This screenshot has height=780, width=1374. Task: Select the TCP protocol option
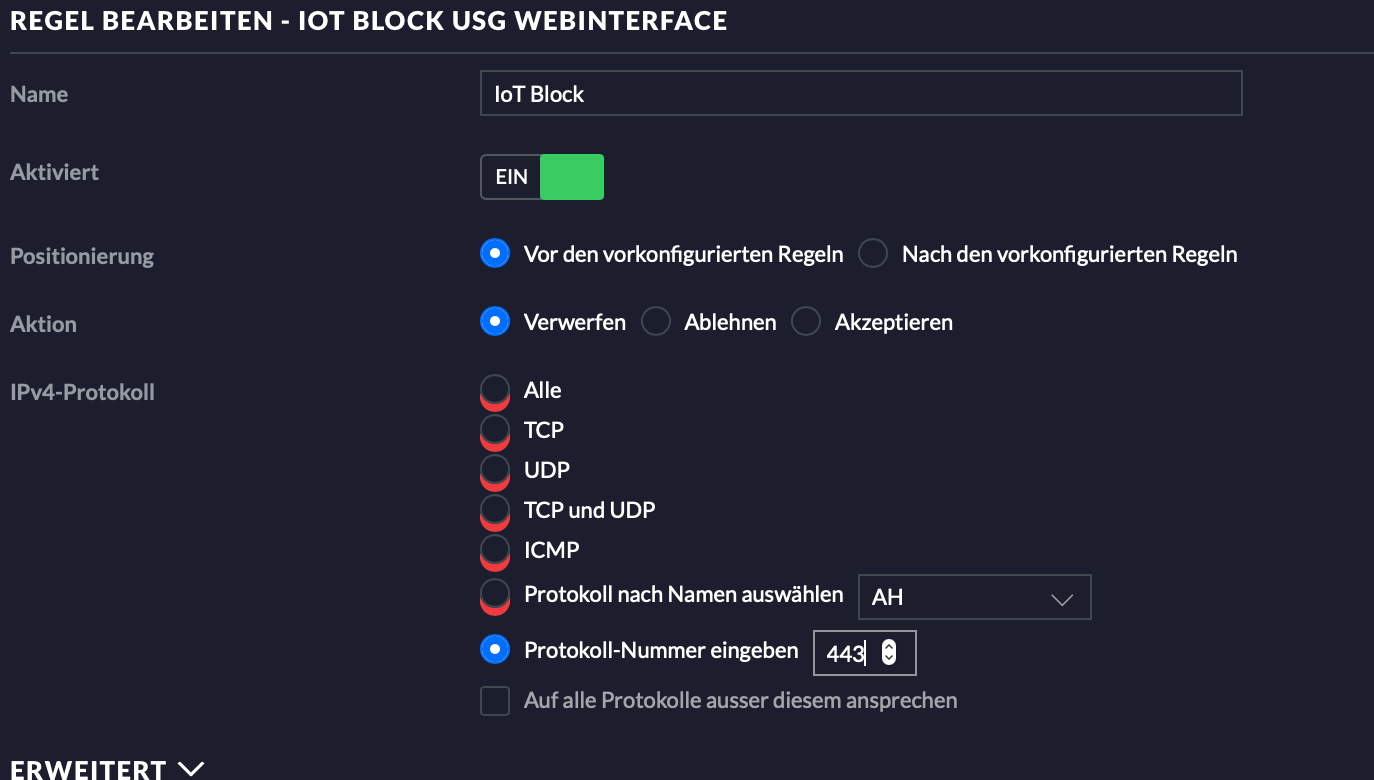coord(495,430)
